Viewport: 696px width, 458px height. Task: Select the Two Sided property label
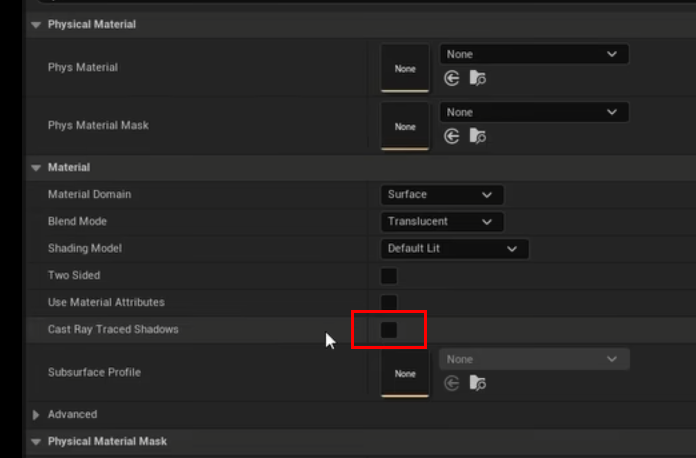coord(74,276)
